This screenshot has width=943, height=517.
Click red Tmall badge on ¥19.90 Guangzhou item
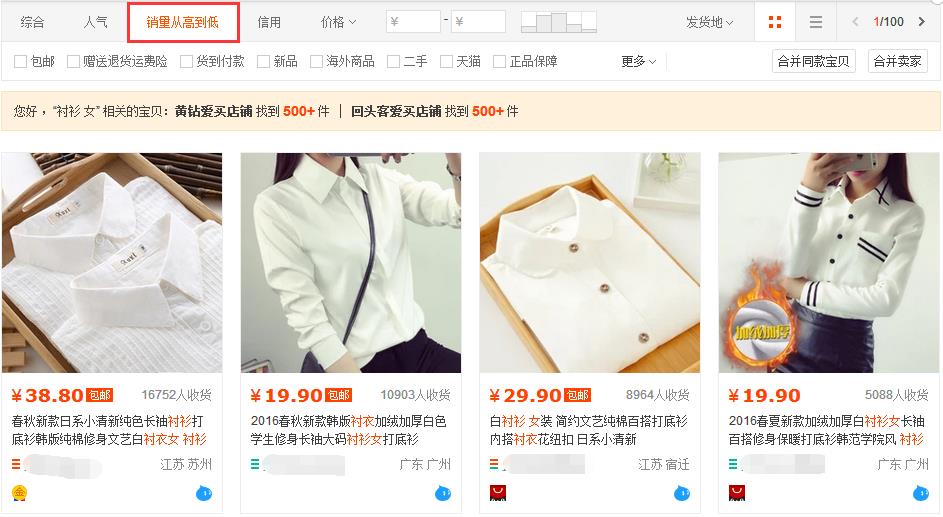737,493
